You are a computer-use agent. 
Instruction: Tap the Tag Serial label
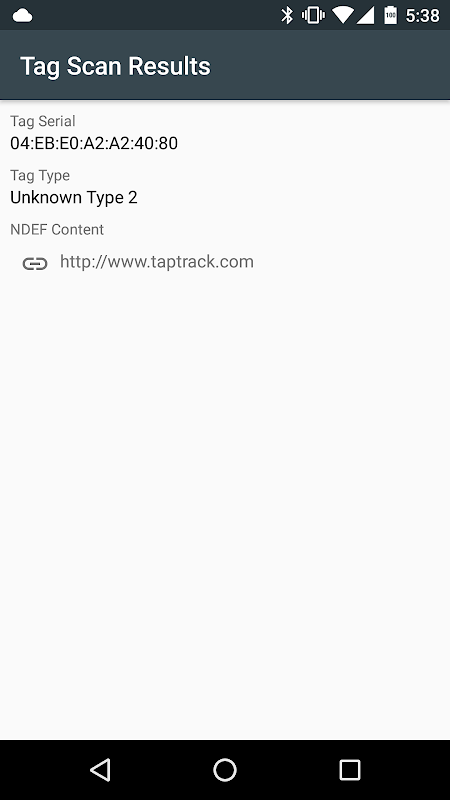click(x=43, y=121)
